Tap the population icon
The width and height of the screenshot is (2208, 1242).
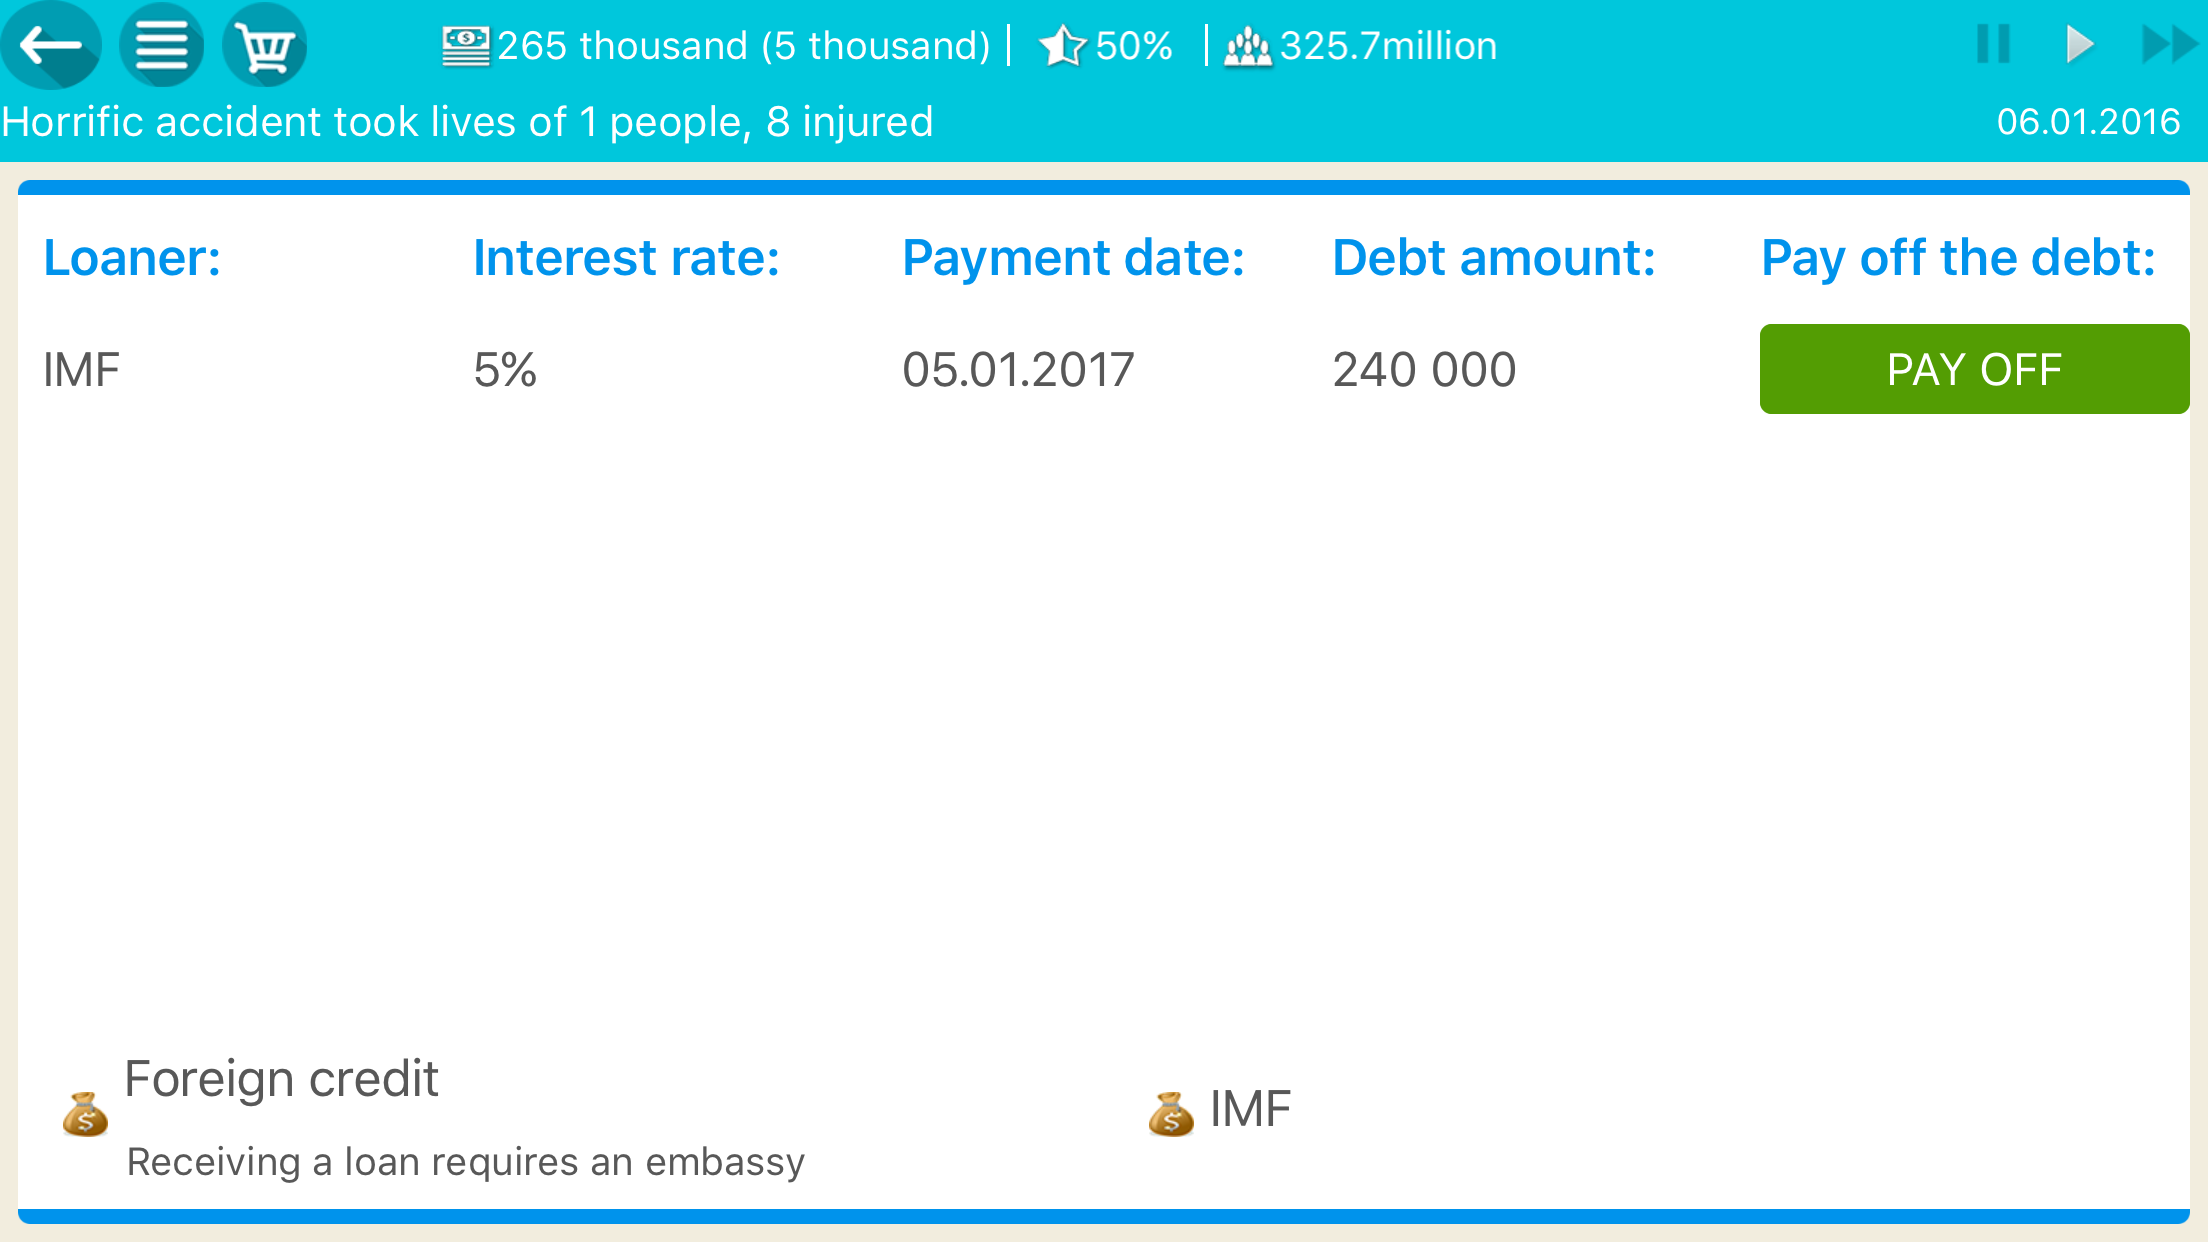click(1247, 46)
